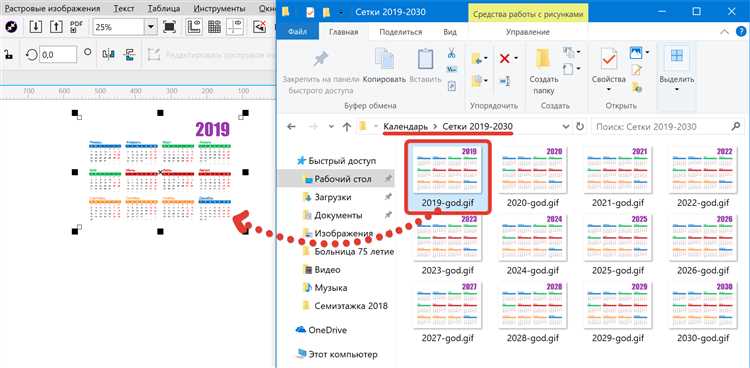Click the Copy (Копировать) ribbon icon
The height and width of the screenshot is (368, 750).
pos(384,59)
